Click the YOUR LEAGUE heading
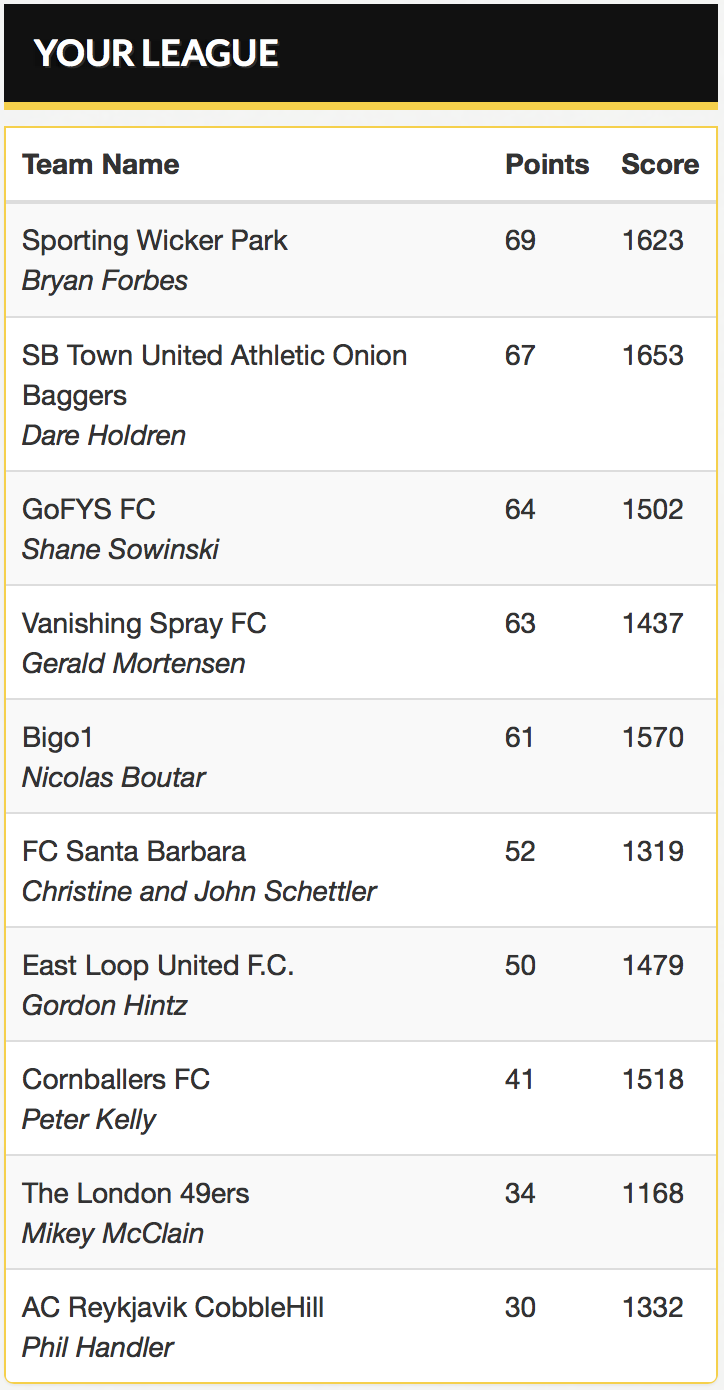Screen dimensions: 724x1390 click(x=156, y=53)
